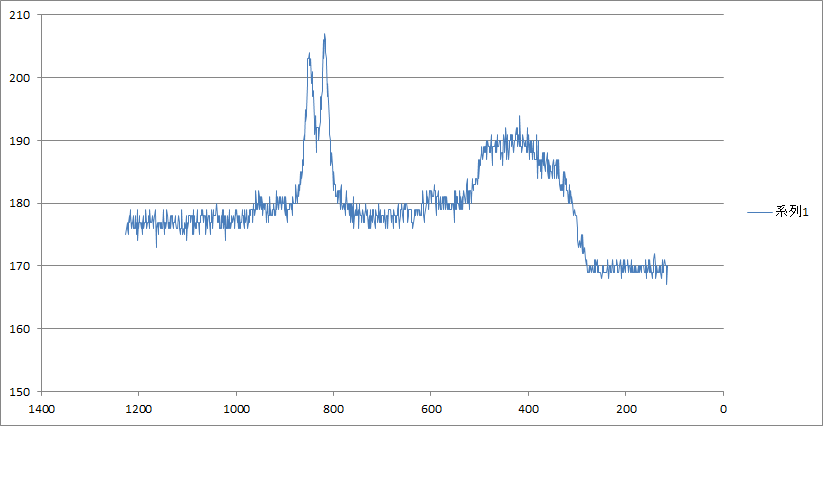The height and width of the screenshot is (480, 823).
Task: Click the Y-axis label 210
Action: pyautogui.click(x=19, y=15)
